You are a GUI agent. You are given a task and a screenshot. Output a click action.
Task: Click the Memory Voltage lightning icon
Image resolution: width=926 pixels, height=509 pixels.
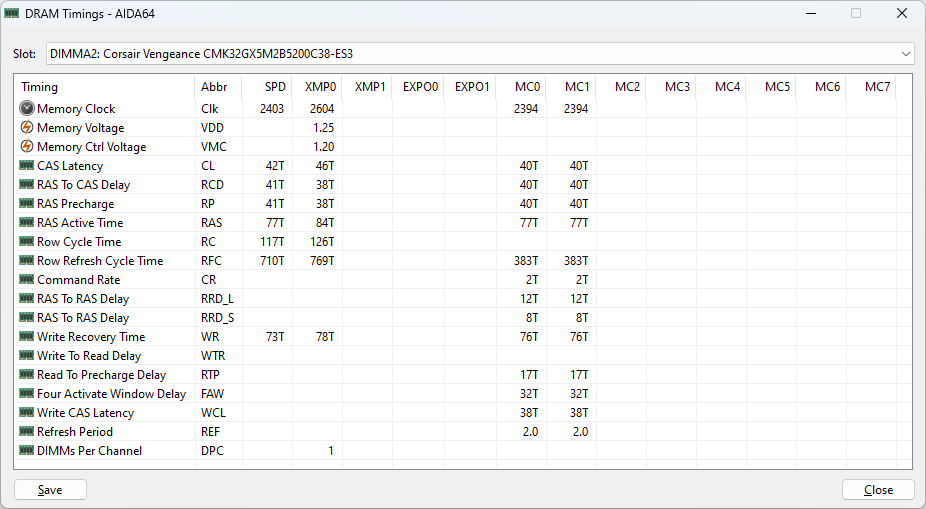point(27,127)
